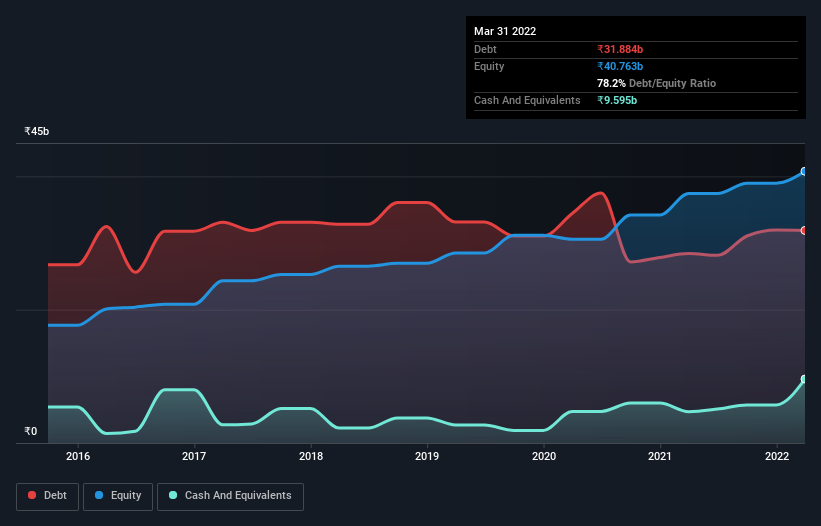This screenshot has width=821, height=526.
Task: Select the blue Equity endpoint marker
Action: pos(804,172)
